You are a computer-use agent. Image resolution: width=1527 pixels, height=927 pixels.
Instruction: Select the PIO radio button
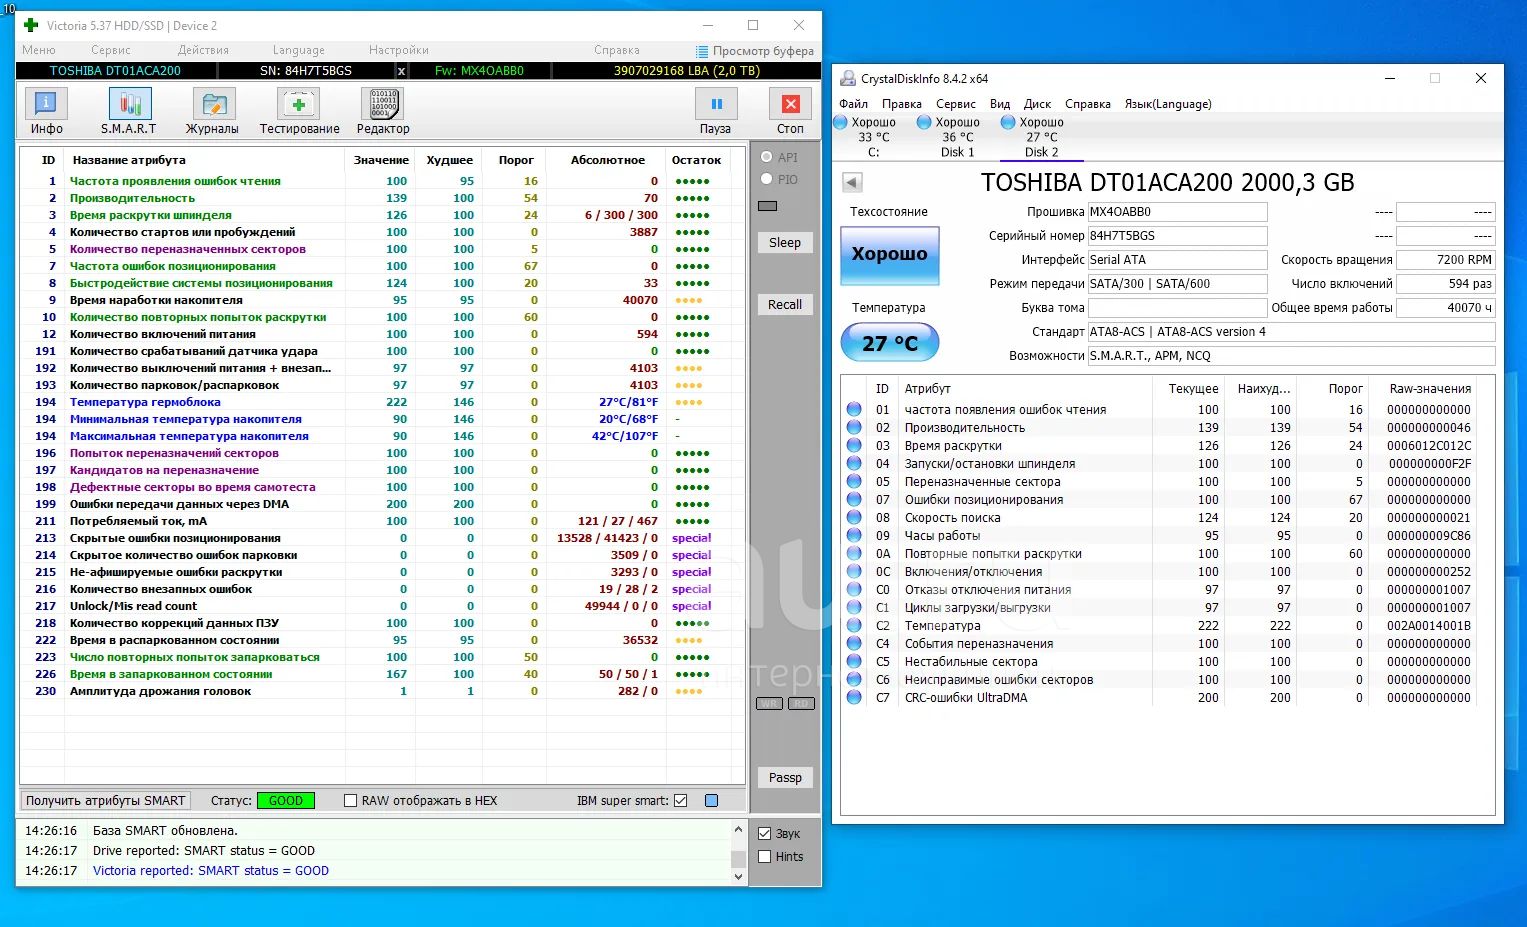pyautogui.click(x=767, y=179)
